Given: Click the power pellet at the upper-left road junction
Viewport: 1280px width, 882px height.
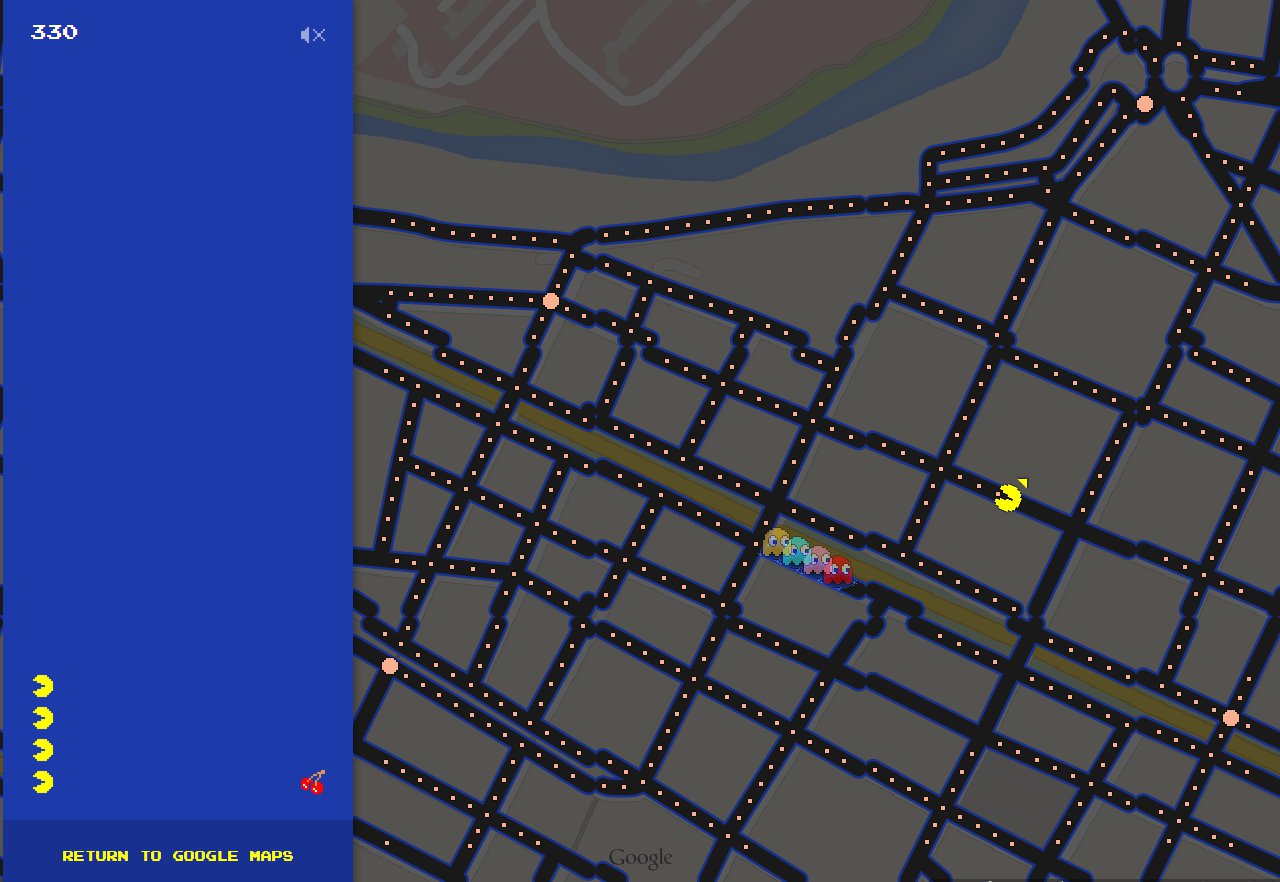Looking at the screenshot, I should [551, 301].
